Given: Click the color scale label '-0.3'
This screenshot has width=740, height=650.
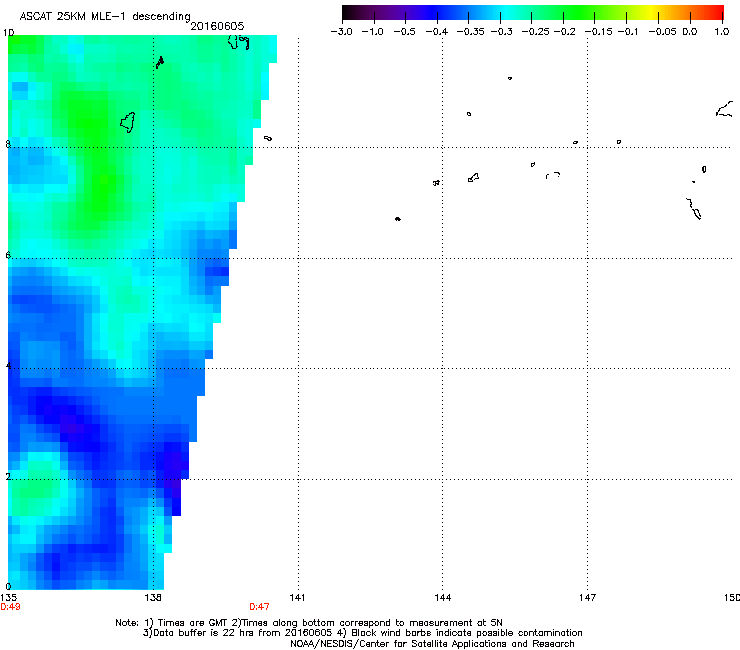Looking at the screenshot, I should coord(502,32).
